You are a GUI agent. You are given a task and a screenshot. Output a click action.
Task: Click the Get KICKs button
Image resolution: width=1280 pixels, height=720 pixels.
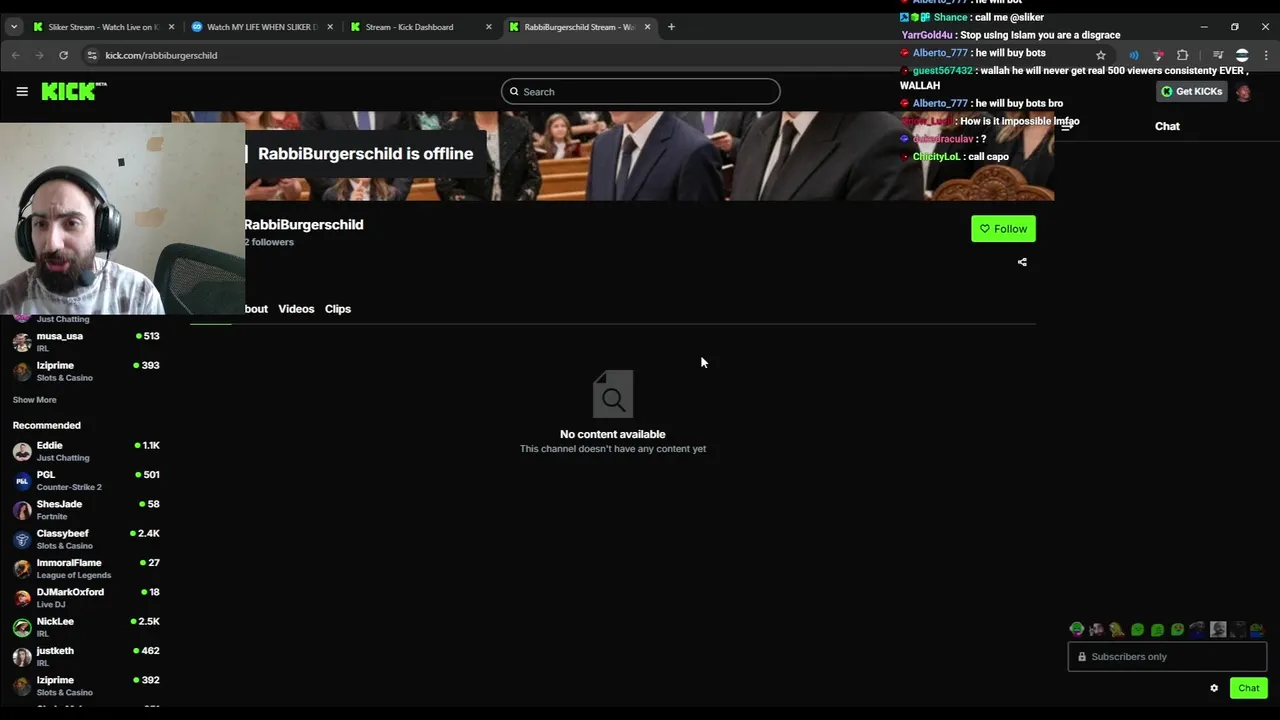1191,91
